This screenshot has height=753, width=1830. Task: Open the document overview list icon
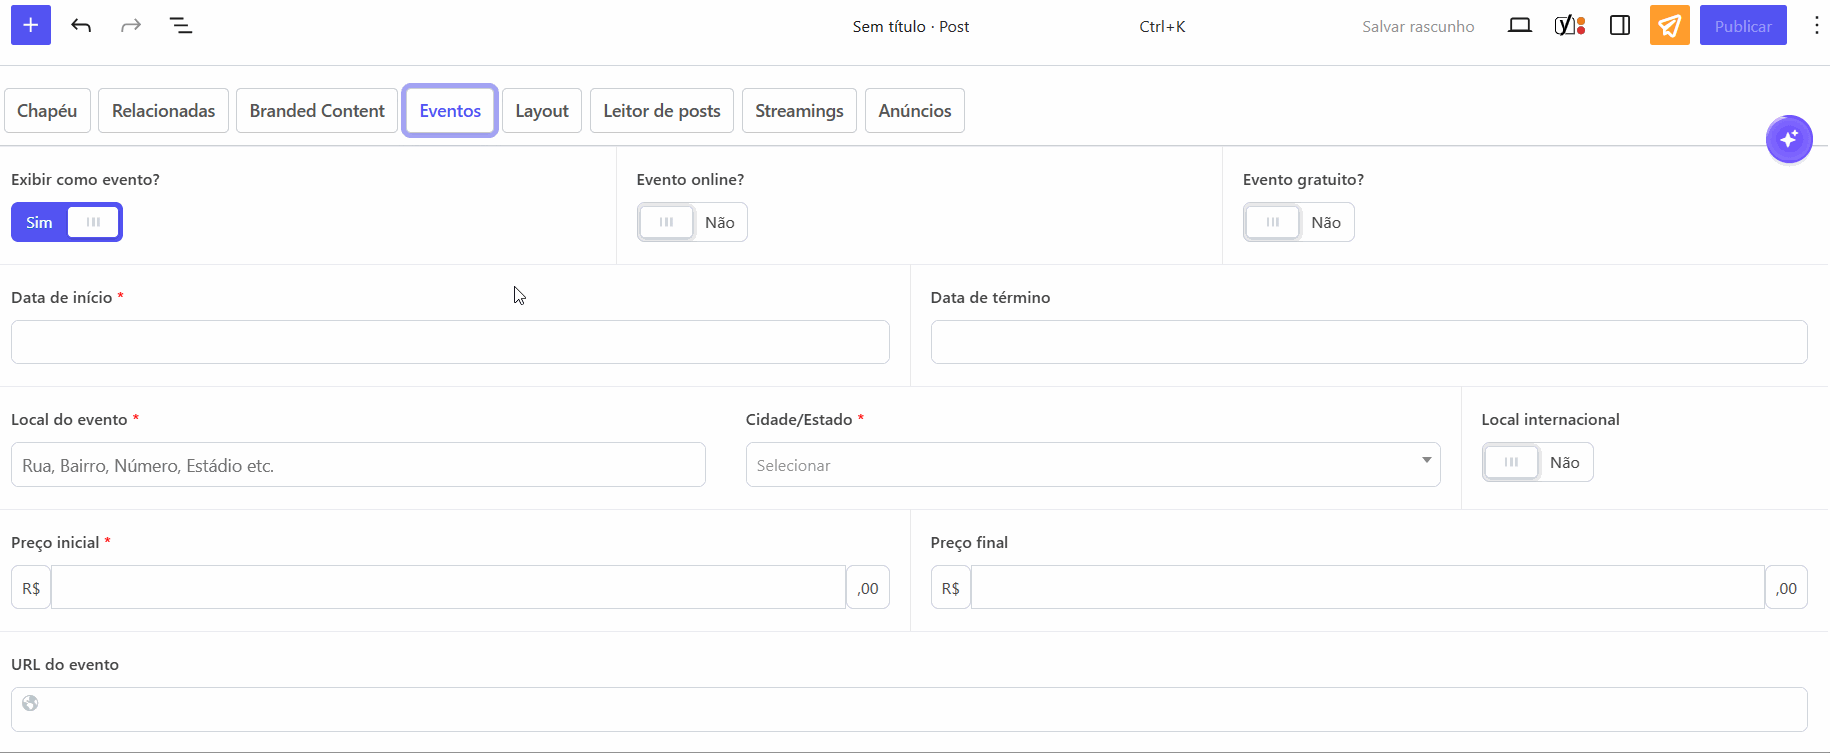click(181, 26)
